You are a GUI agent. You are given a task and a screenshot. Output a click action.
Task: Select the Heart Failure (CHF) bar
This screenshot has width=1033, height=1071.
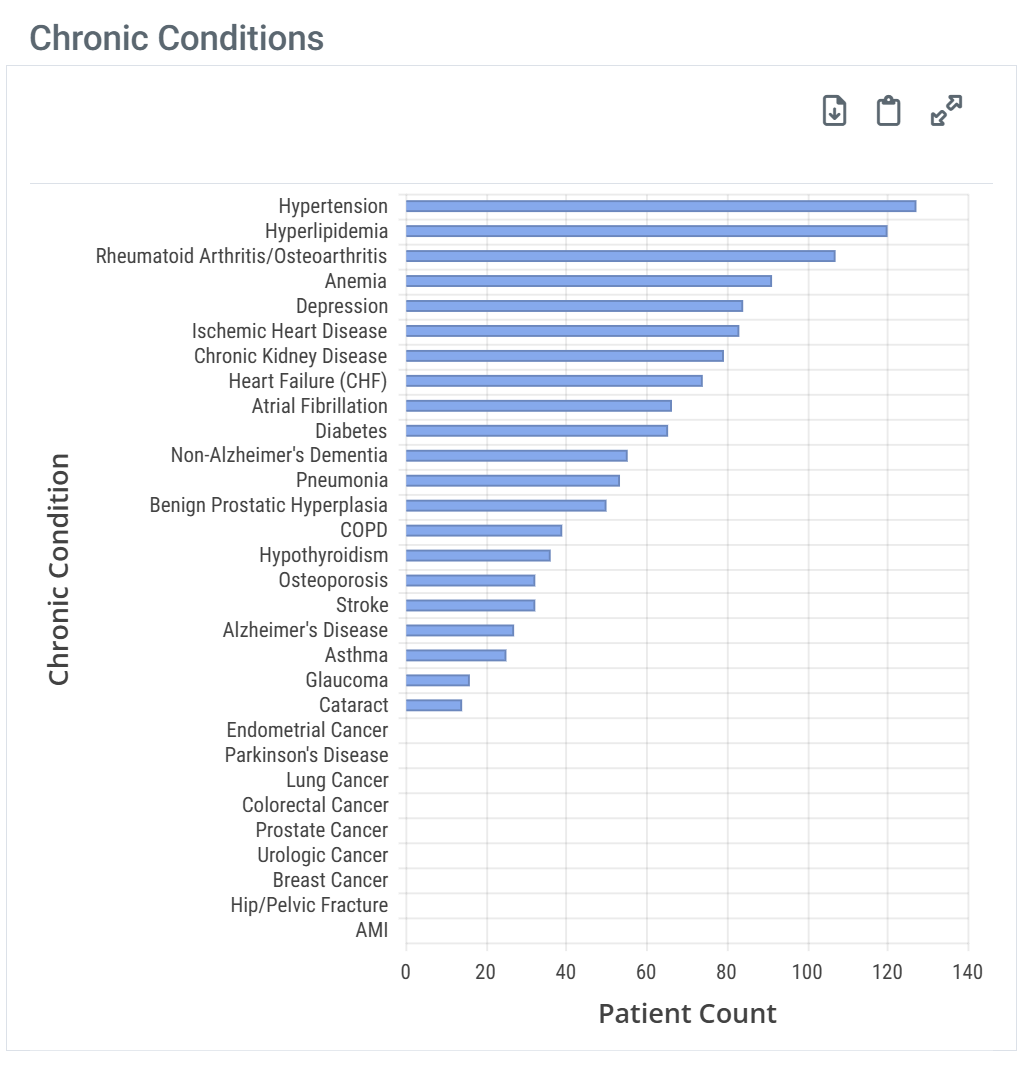click(554, 381)
